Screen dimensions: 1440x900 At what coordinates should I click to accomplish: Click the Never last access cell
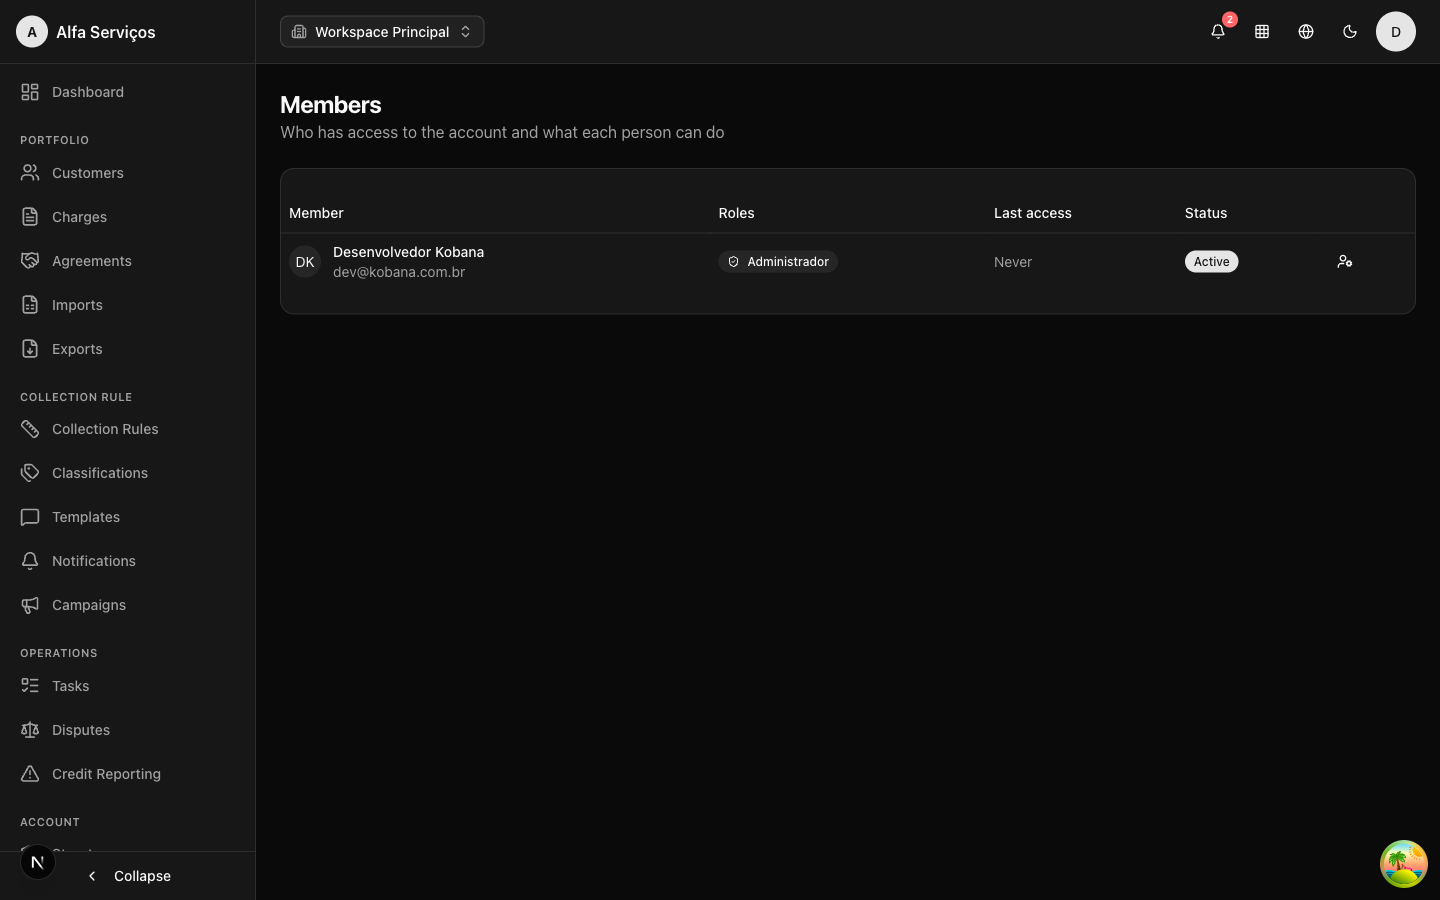pyautogui.click(x=1013, y=262)
